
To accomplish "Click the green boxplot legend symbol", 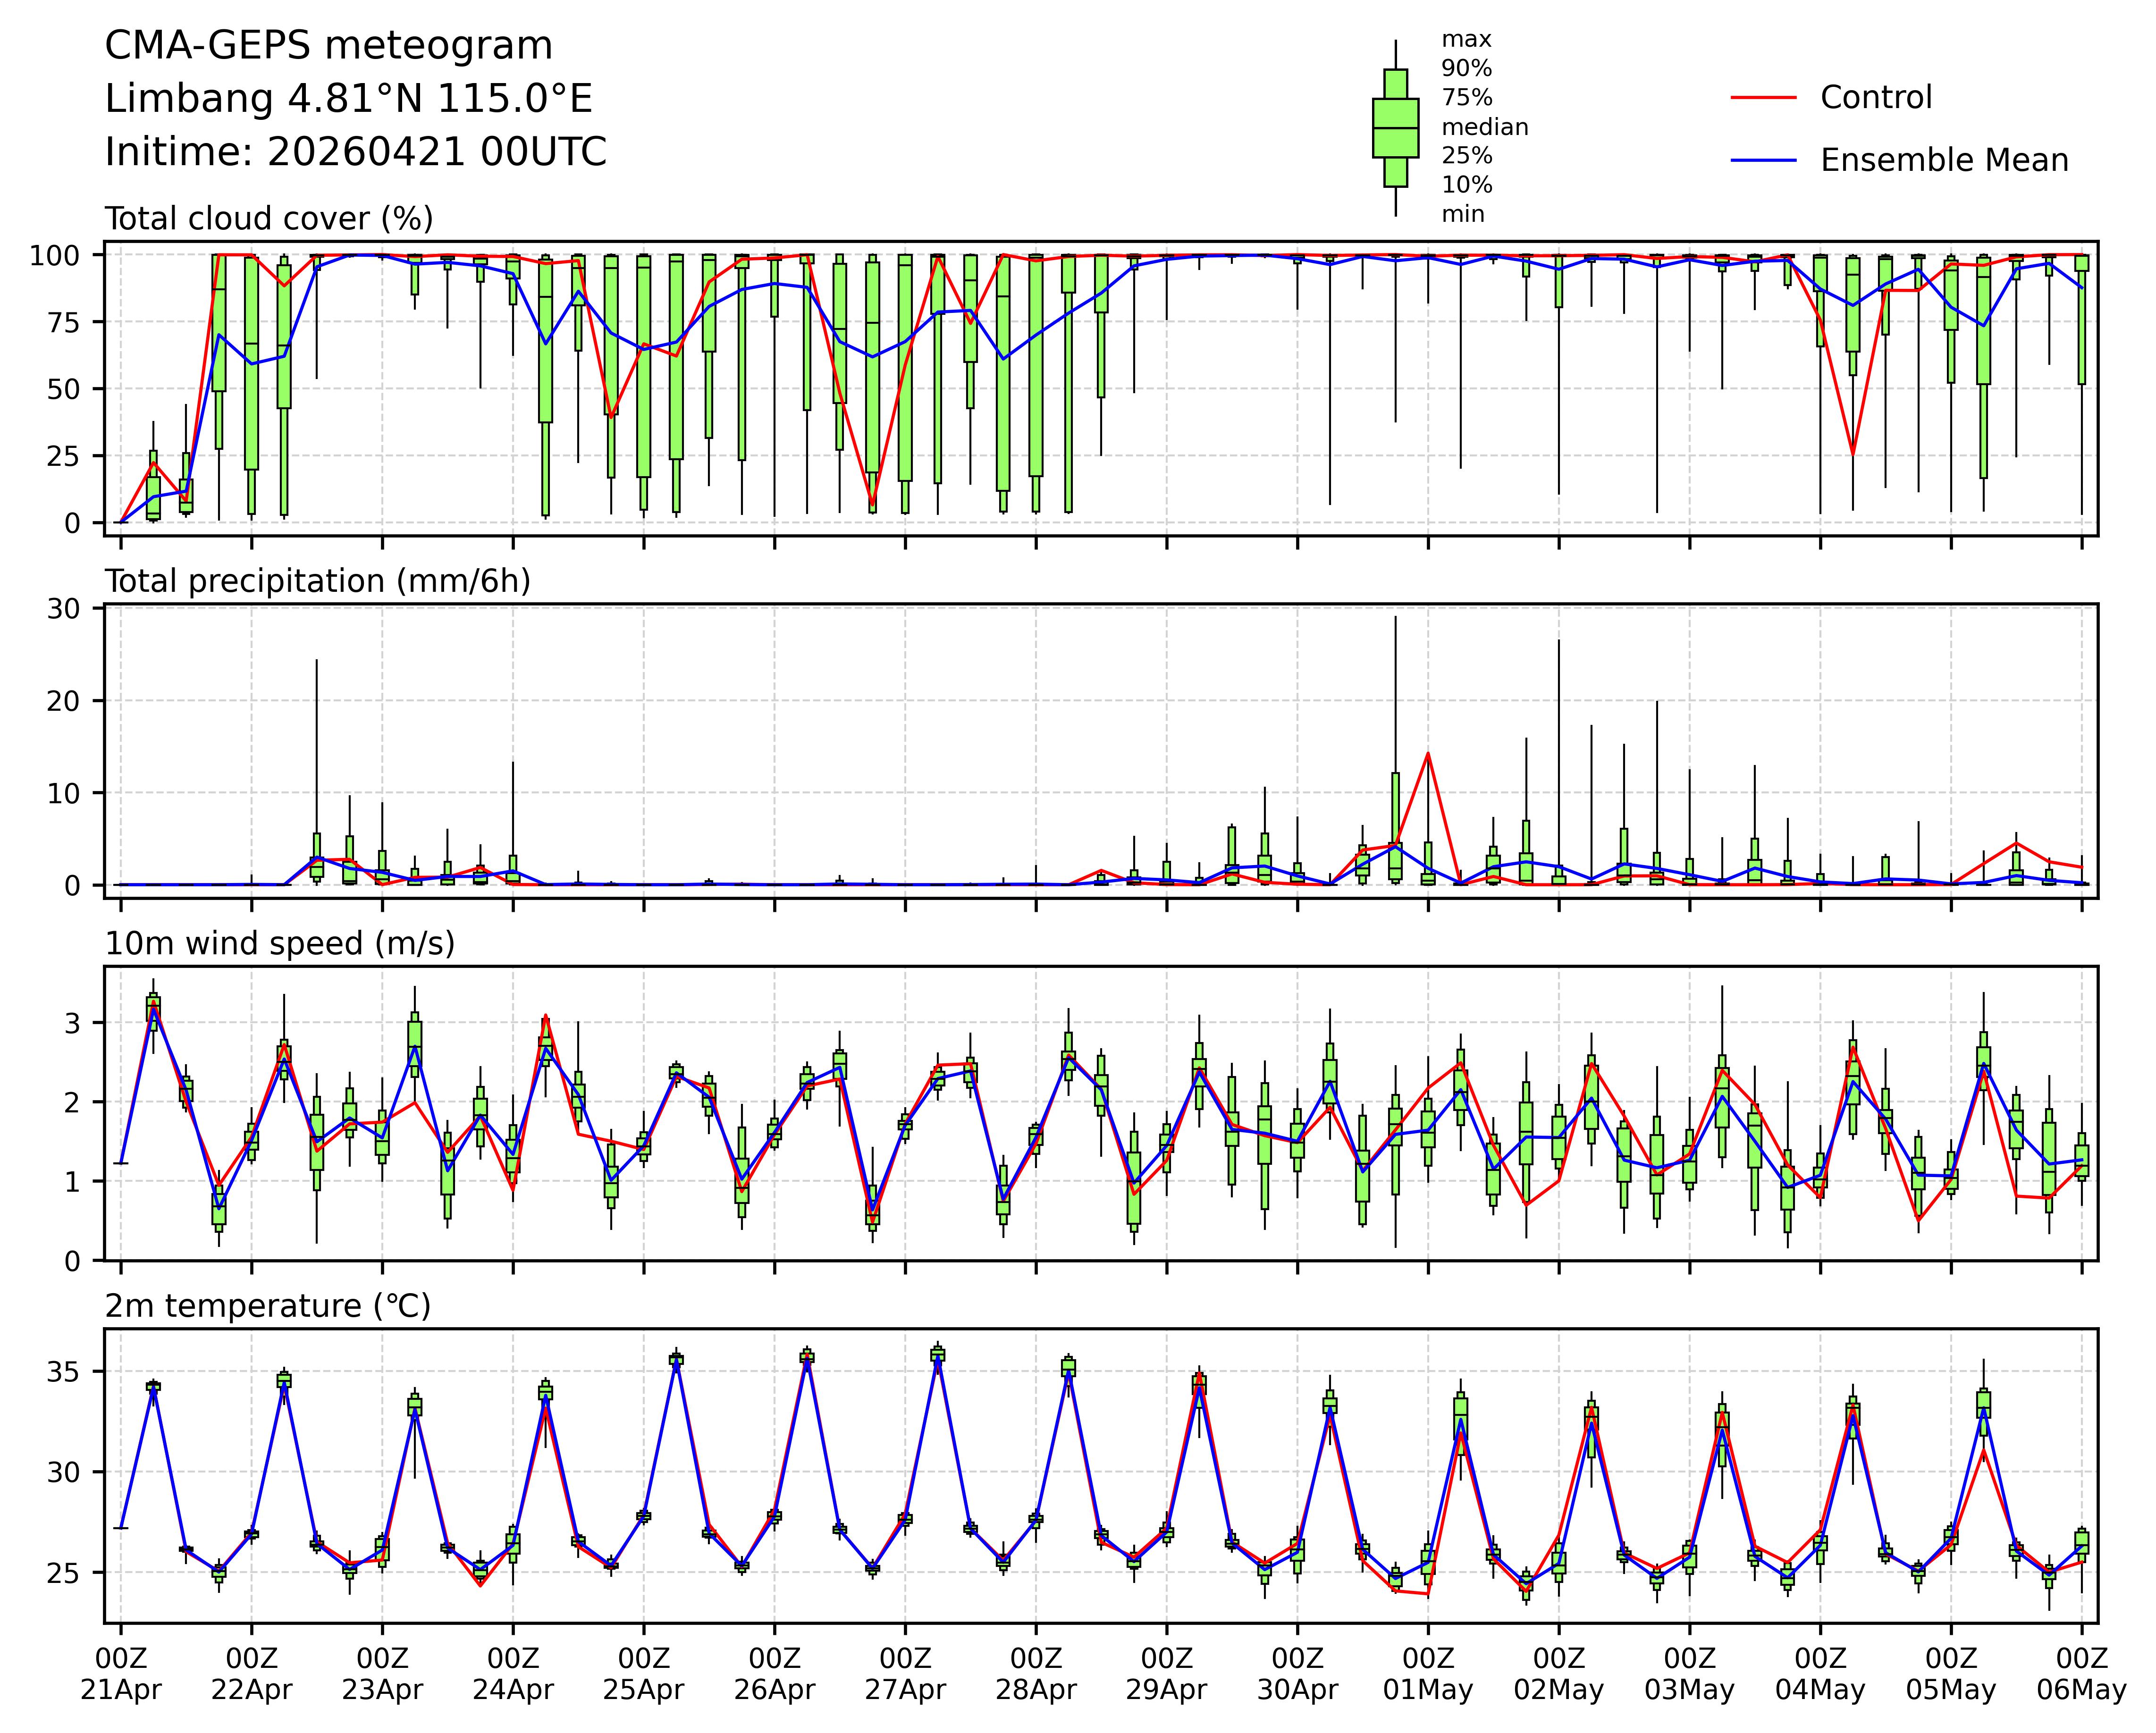I will 1395,128.
